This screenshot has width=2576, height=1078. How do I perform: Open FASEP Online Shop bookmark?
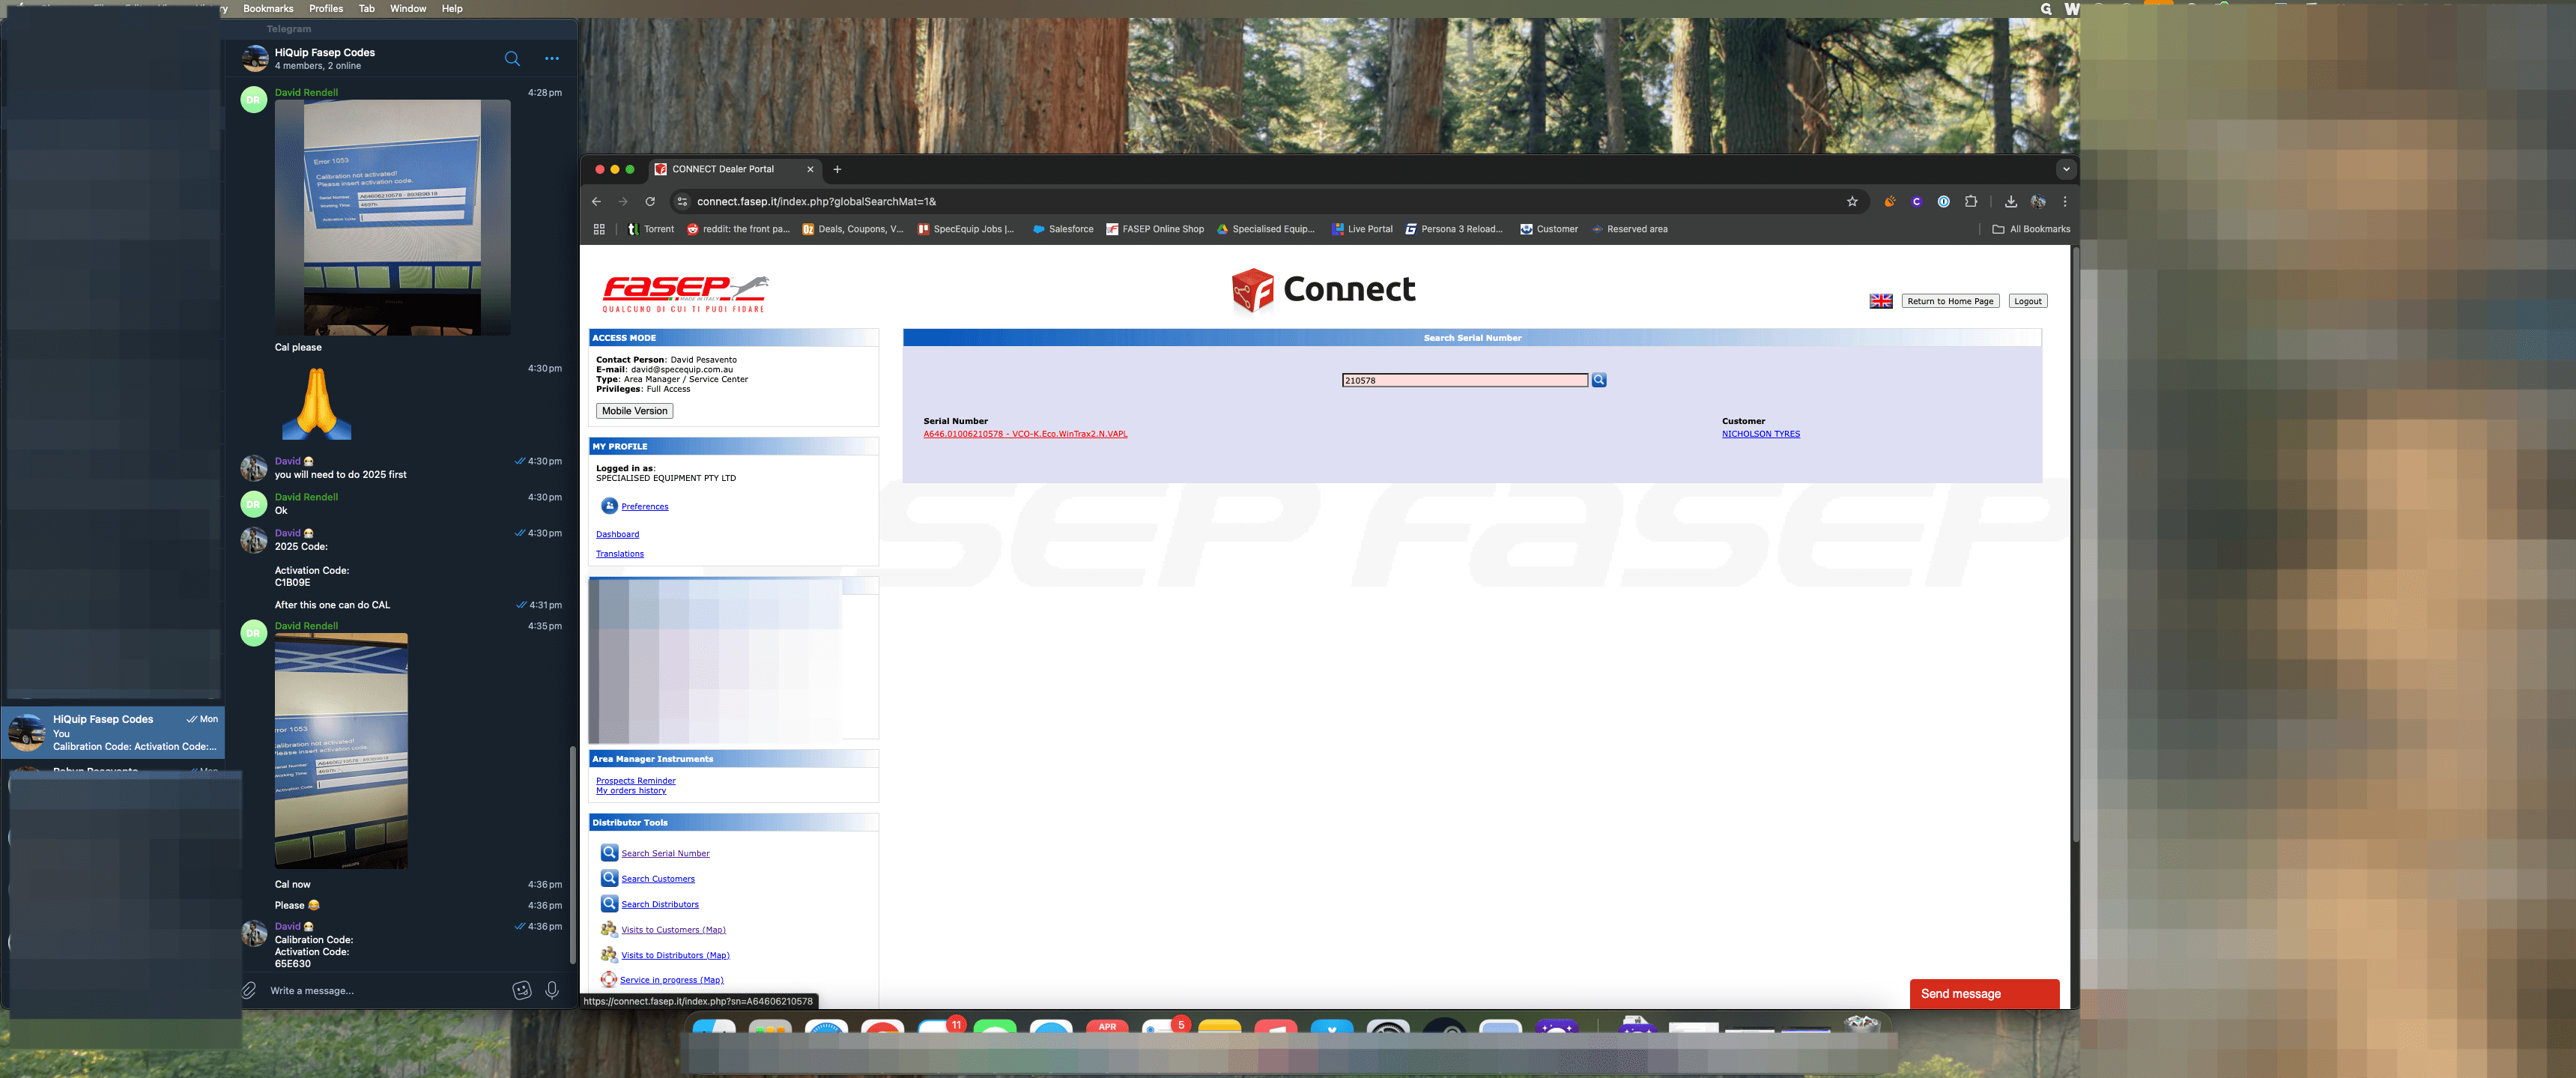click(1155, 229)
